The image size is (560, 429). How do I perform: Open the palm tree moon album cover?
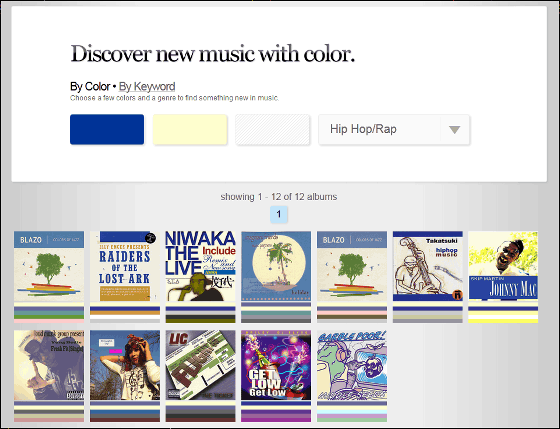point(276,266)
